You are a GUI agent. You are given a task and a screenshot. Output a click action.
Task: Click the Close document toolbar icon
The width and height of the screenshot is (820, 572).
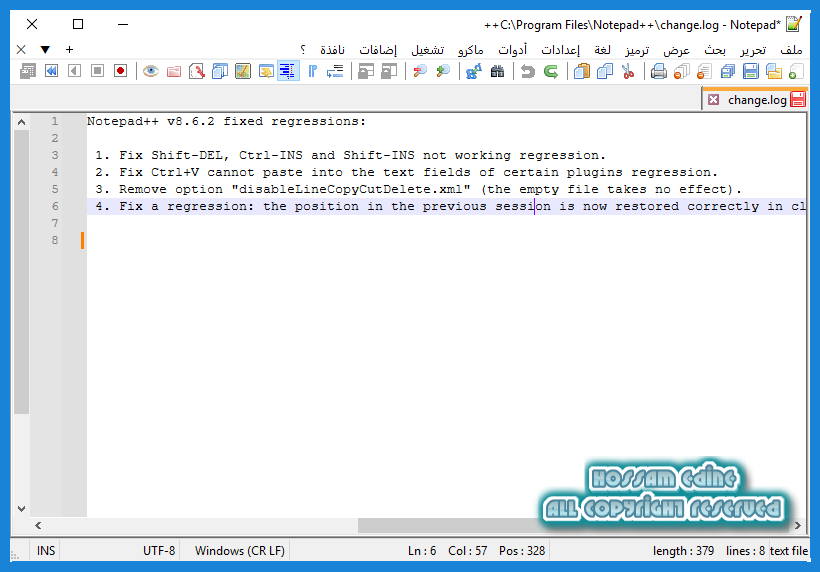click(x=704, y=71)
